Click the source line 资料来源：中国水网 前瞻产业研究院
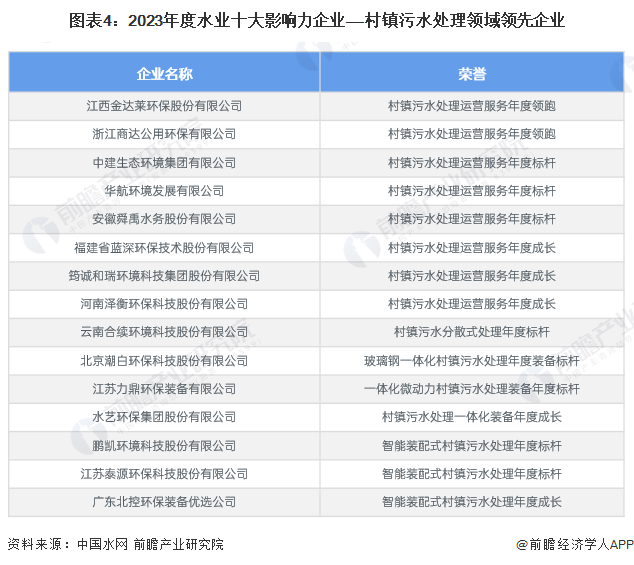634x565 pixels. (115, 544)
